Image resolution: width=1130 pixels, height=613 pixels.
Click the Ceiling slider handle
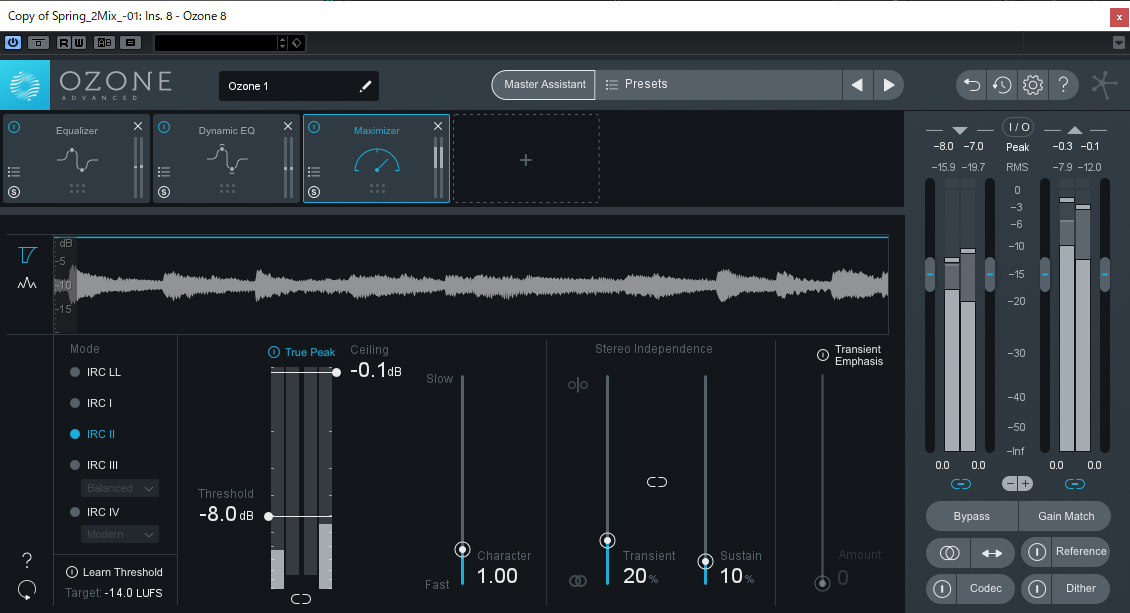337,372
